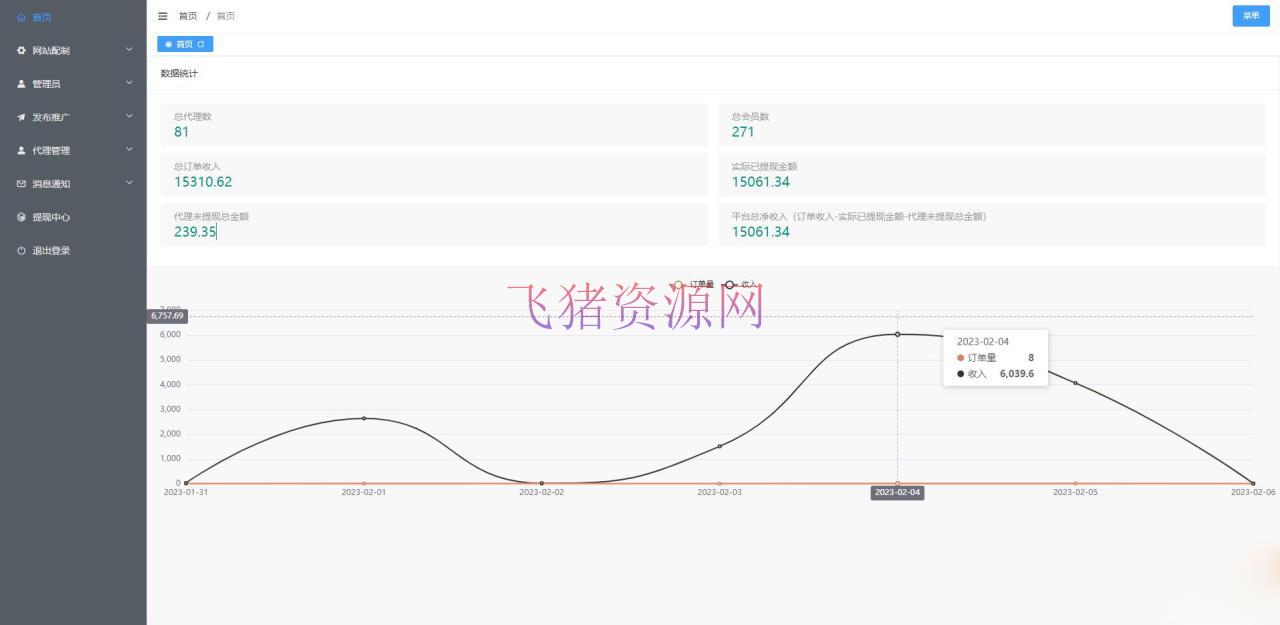The width and height of the screenshot is (1280, 625).
Task: Expand the 消息通知 submenu
Action: (x=127, y=183)
